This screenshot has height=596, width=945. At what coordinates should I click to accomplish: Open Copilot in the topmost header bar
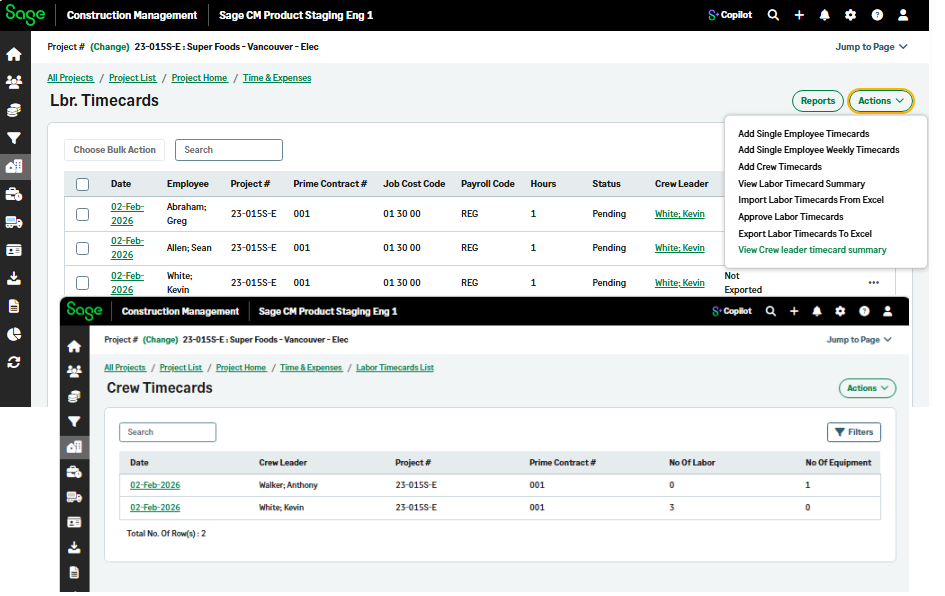pyautogui.click(x=730, y=15)
